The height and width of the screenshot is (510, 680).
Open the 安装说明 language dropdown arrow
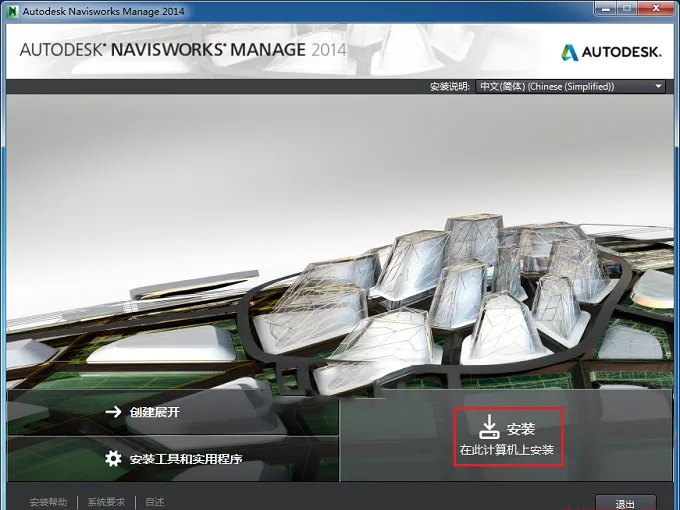[x=658, y=86]
